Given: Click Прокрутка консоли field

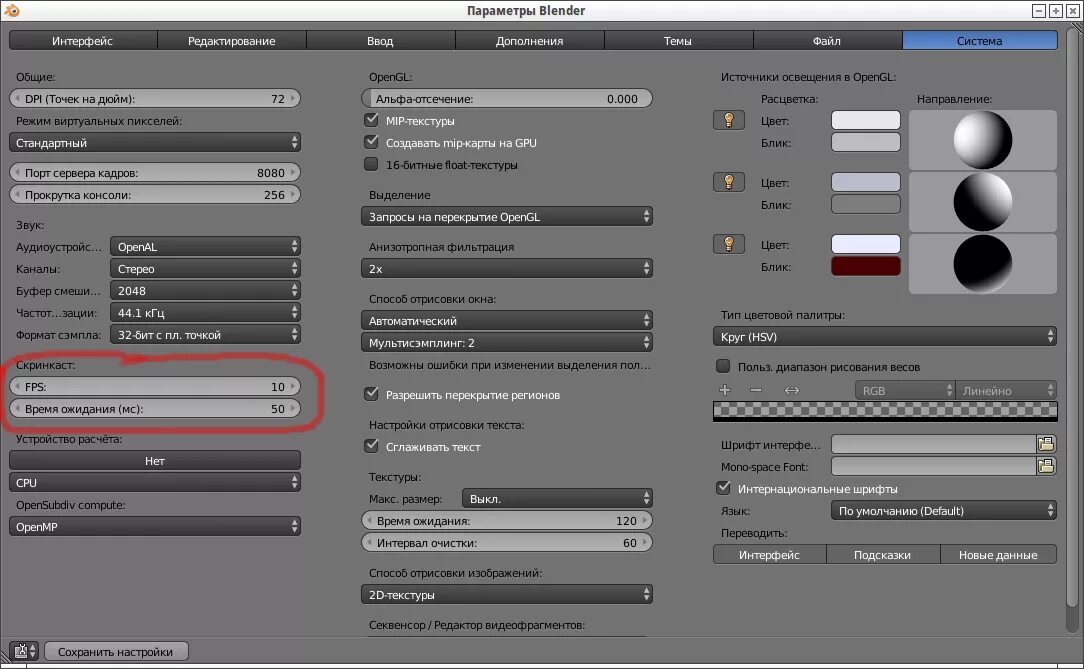Looking at the screenshot, I should point(155,194).
